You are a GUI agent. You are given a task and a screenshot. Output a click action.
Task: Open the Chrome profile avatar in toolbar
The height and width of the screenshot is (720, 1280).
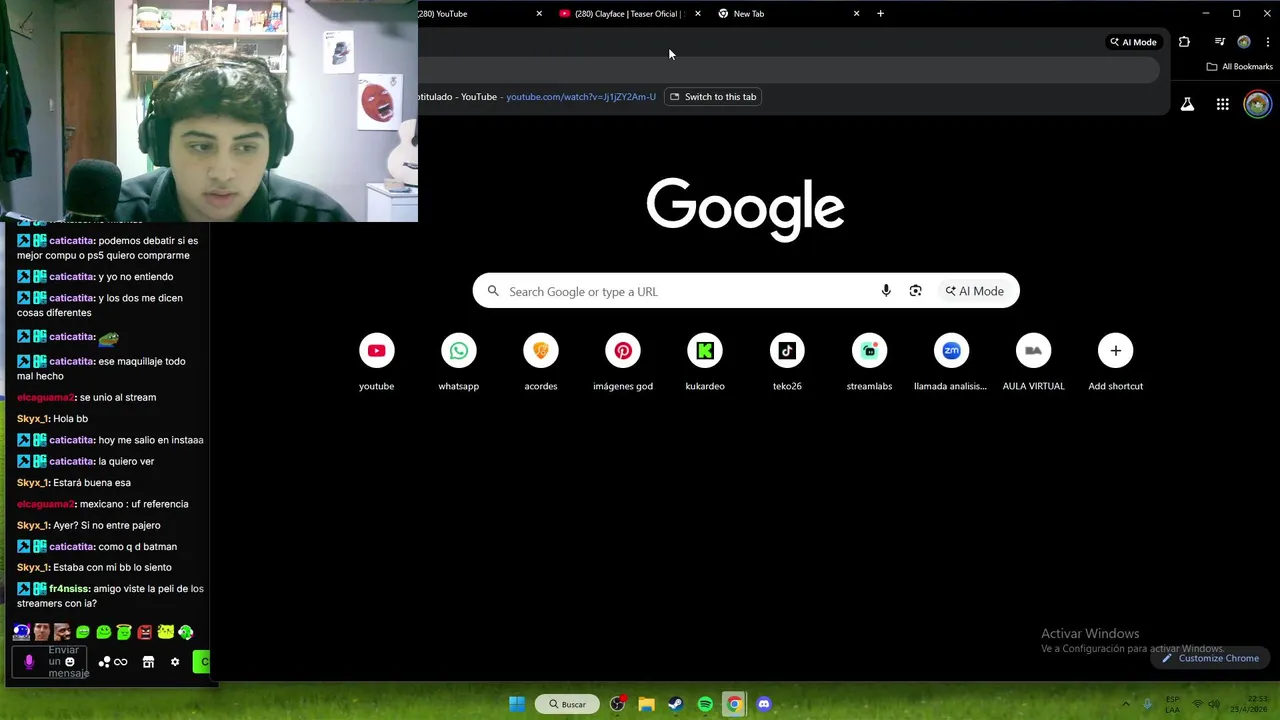point(1244,42)
